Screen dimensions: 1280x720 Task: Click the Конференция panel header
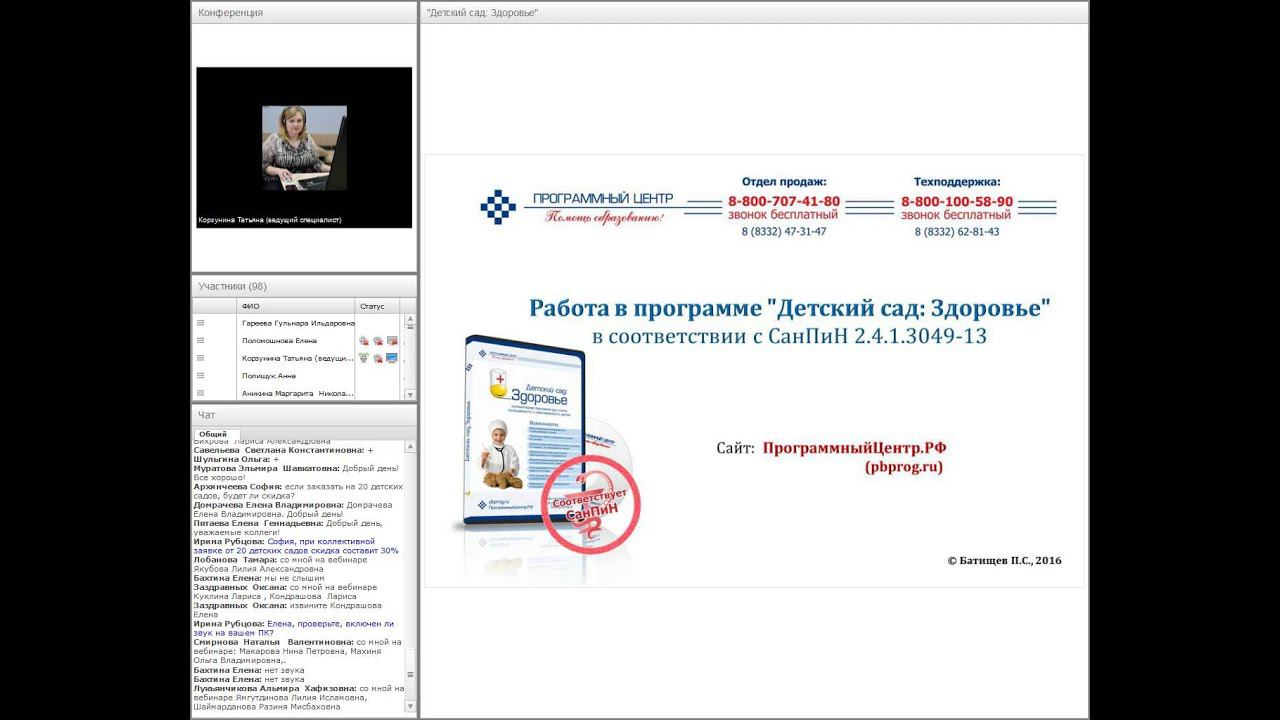point(304,12)
